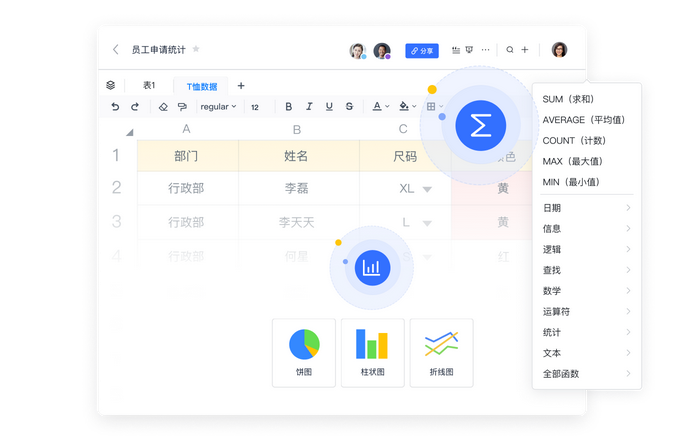The image size is (684, 440).
Task: Expand the 统计 function category
Action: pyautogui.click(x=587, y=332)
